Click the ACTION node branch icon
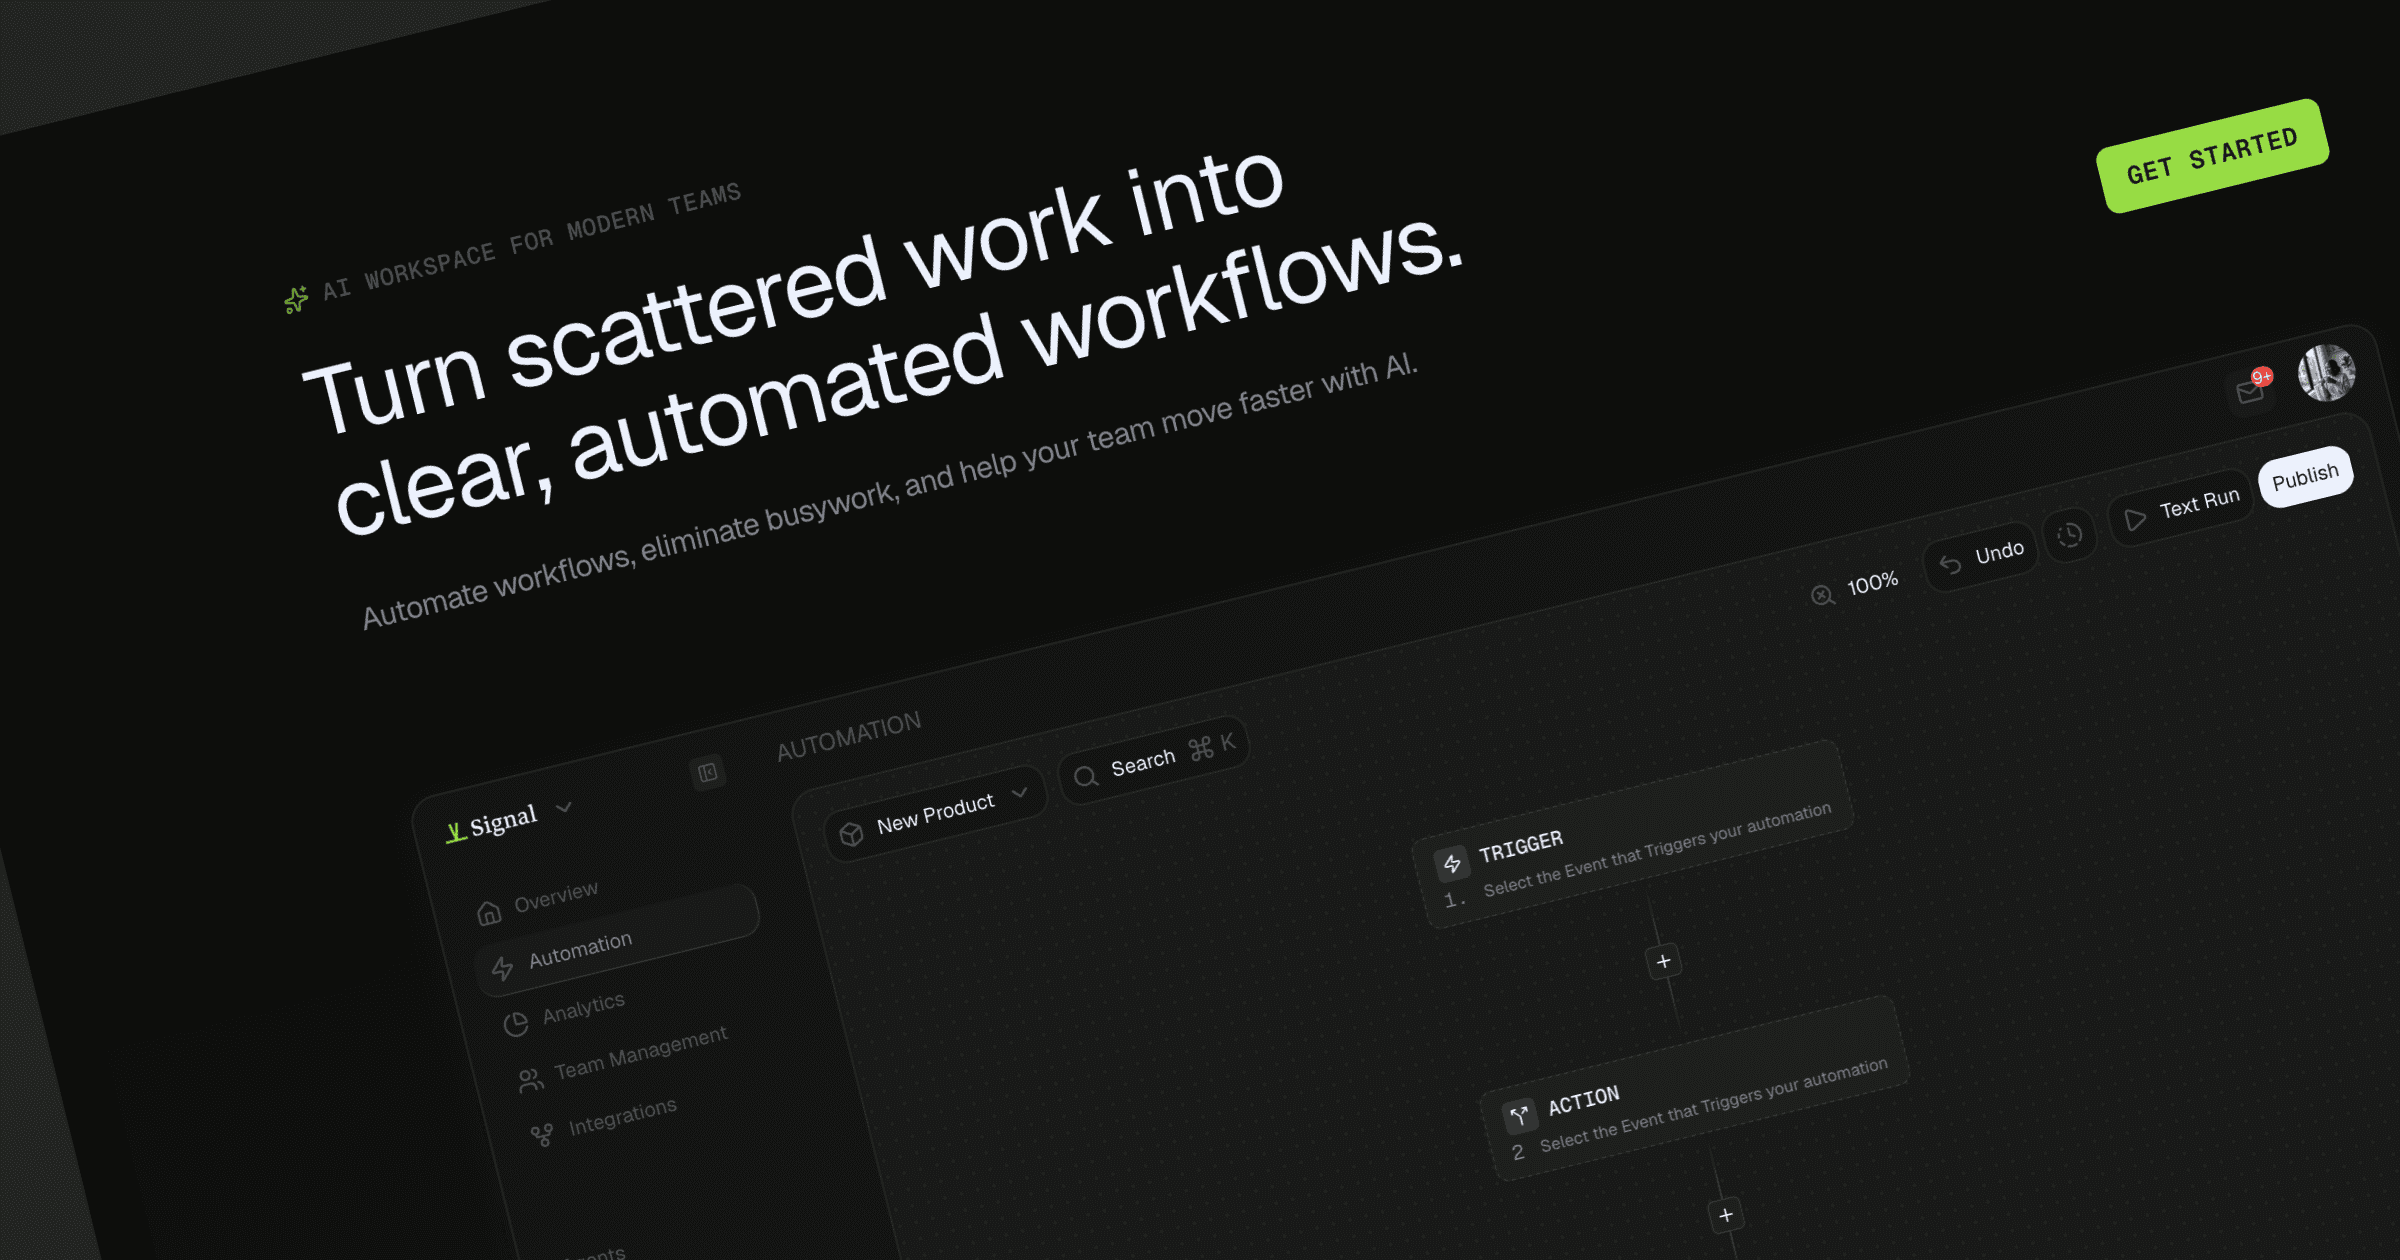2400x1260 pixels. (1519, 1115)
